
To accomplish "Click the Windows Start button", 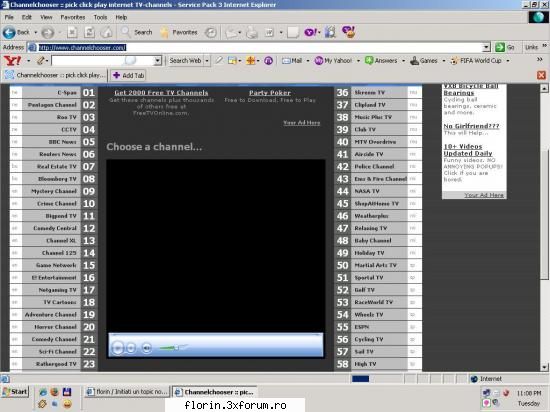I will pos(15,392).
